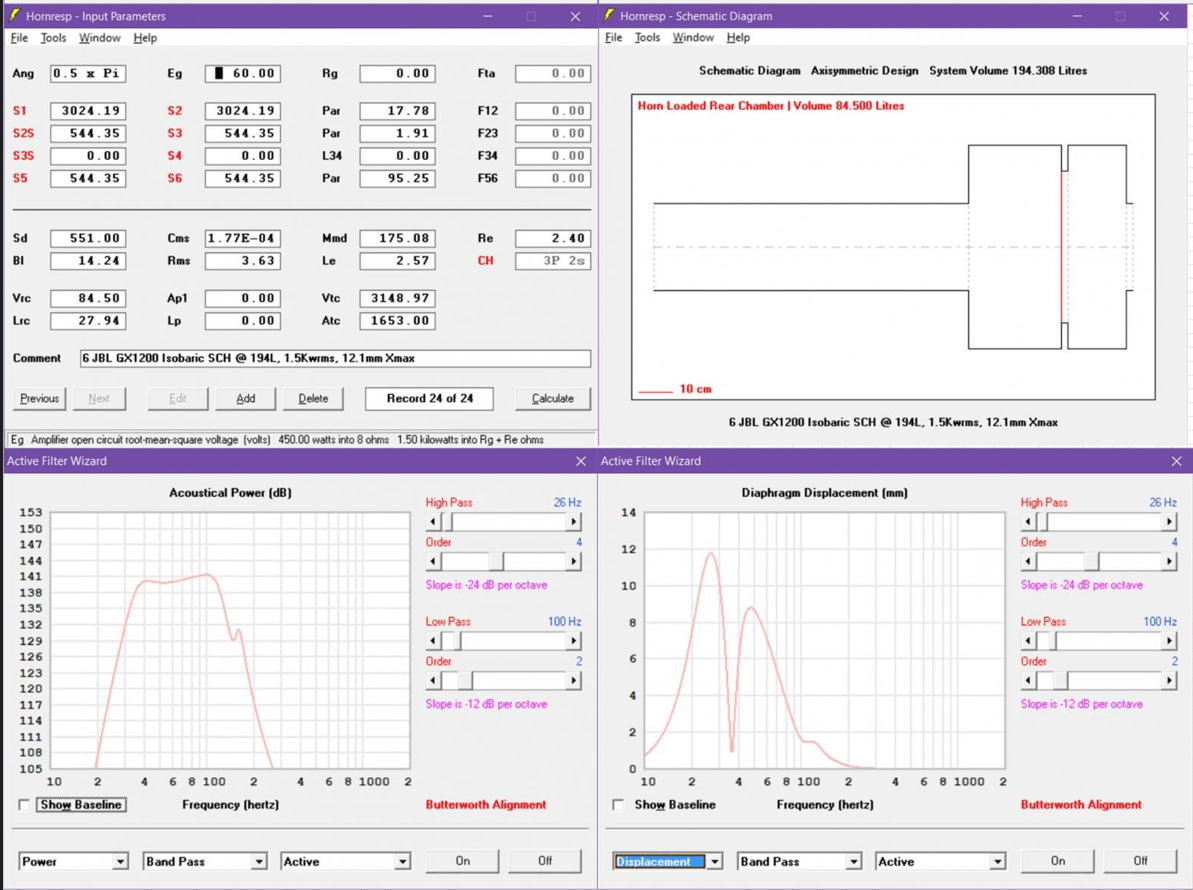Viewport: 1193px width, 890px height.
Task: Minimize the Schematic Diagram window
Action: (1077, 16)
